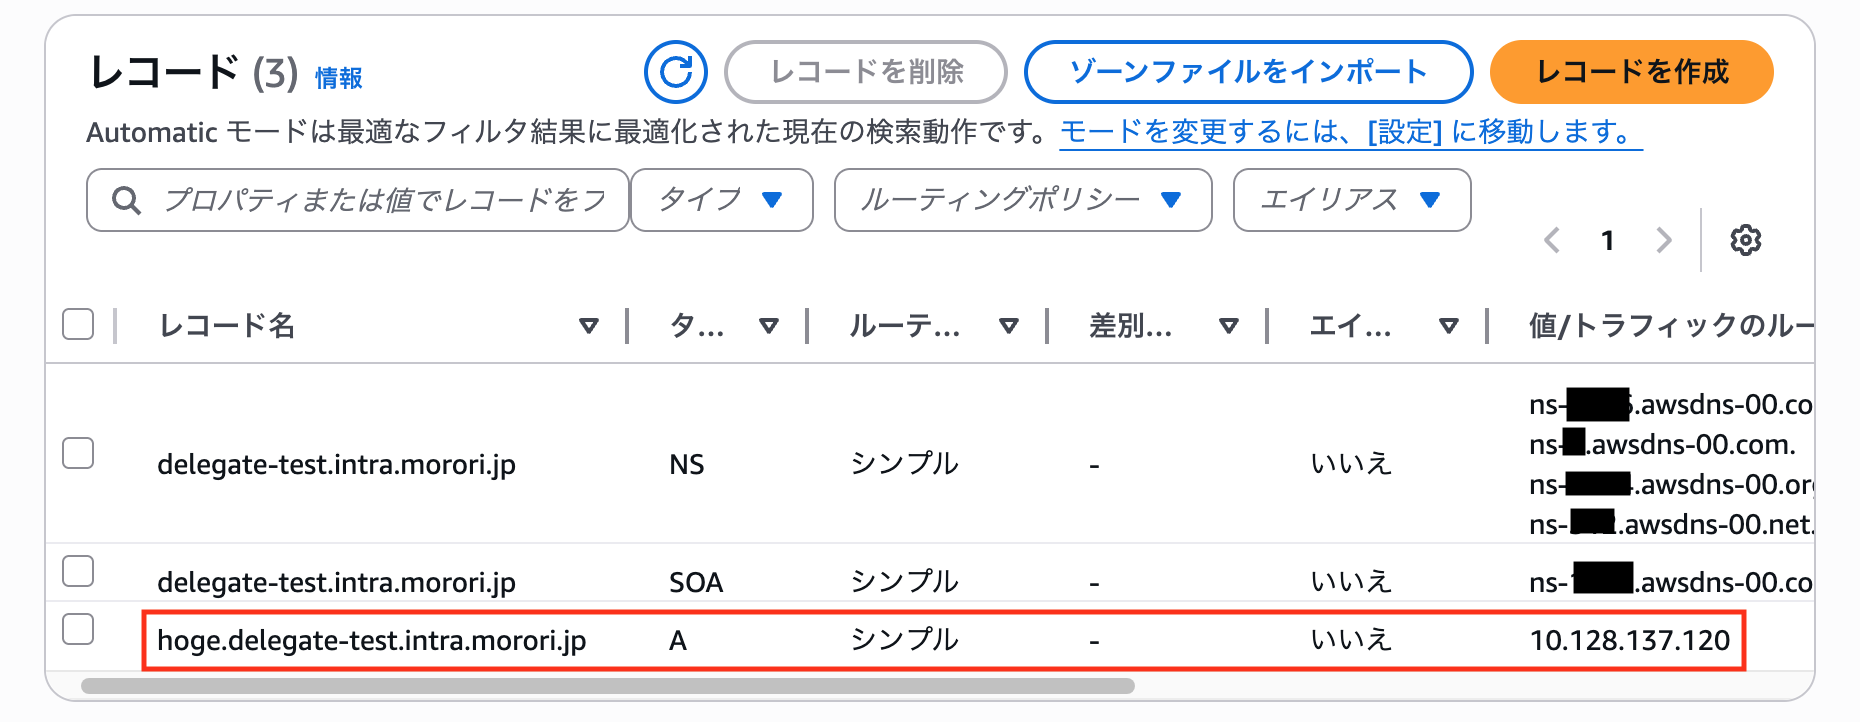Sort records by タイプ column
The width and height of the screenshot is (1860, 722).
769,325
